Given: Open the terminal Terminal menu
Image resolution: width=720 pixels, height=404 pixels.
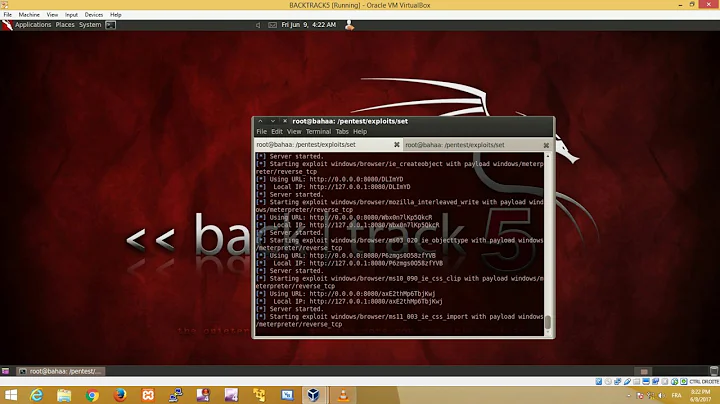Looking at the screenshot, I should pos(318,131).
